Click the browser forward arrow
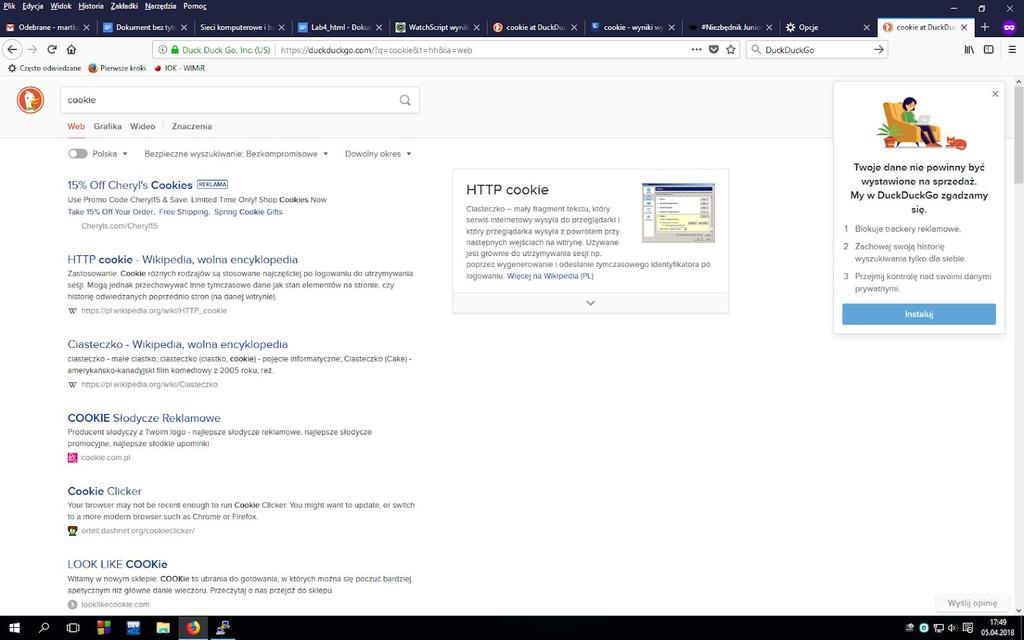The image size is (1024, 640). [32, 50]
